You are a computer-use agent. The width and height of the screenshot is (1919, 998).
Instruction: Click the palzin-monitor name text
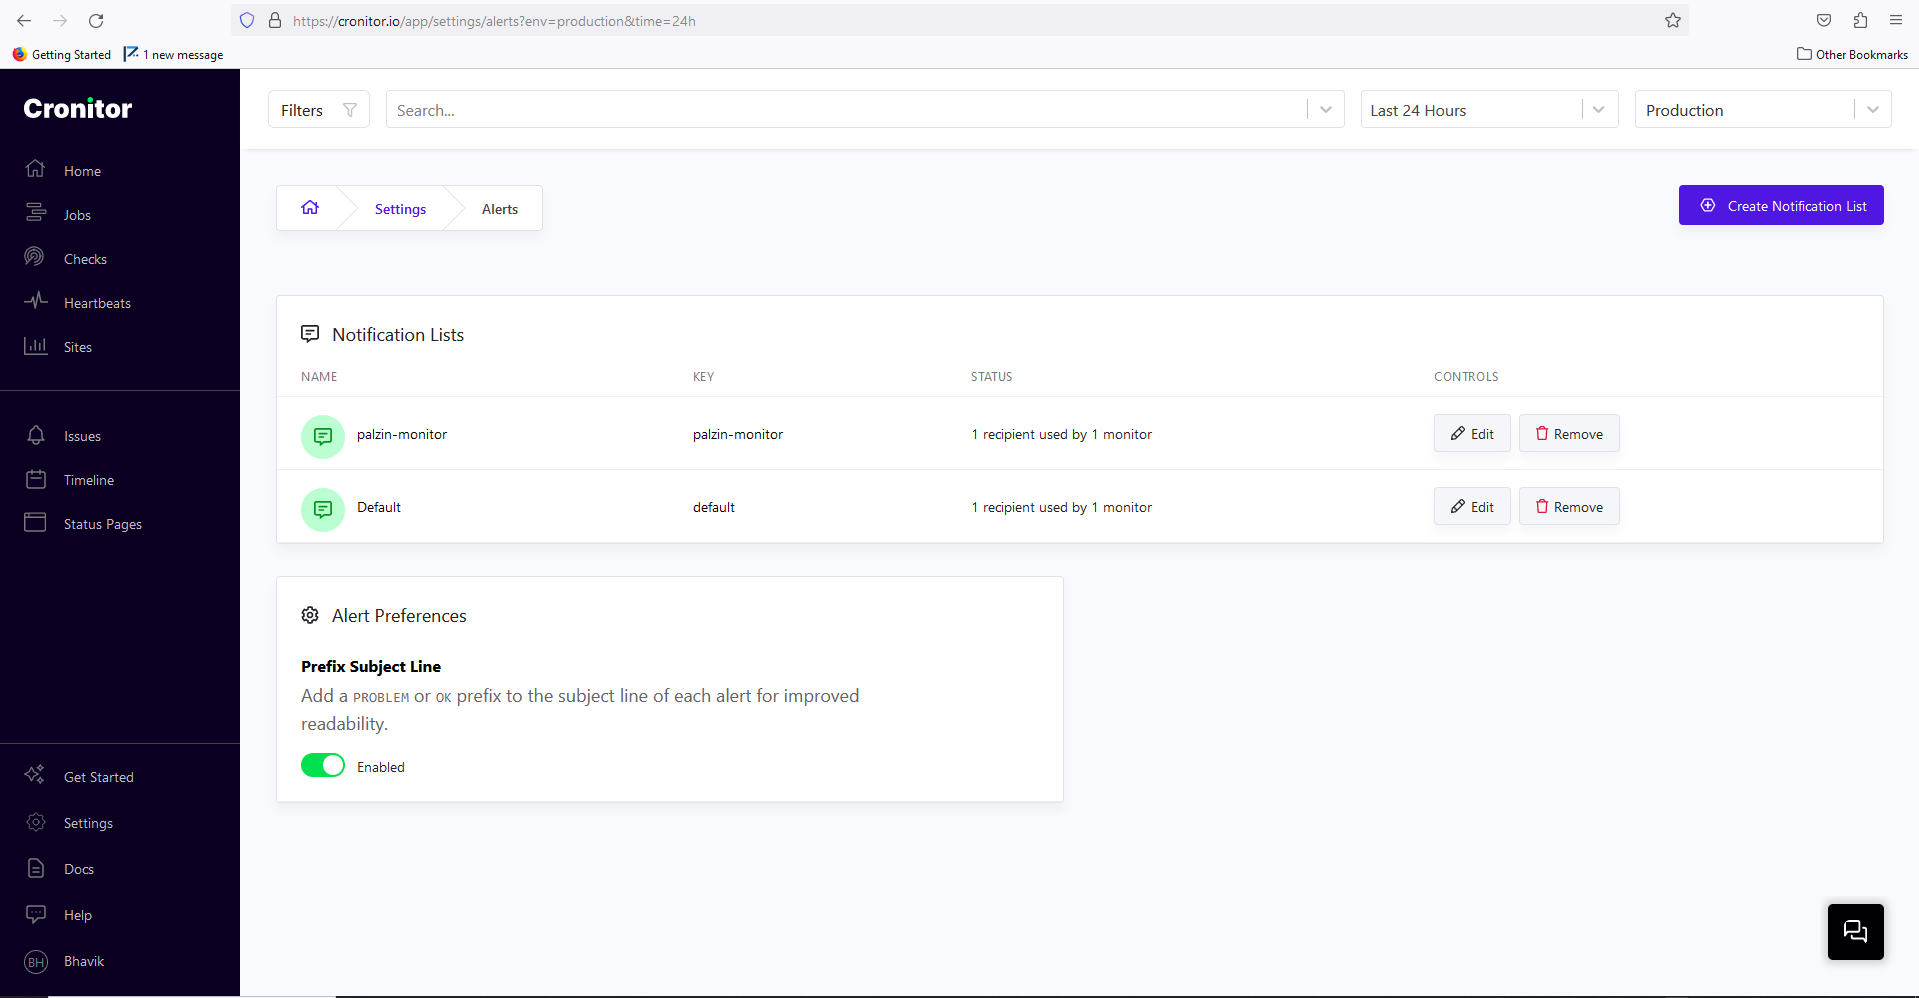point(402,434)
